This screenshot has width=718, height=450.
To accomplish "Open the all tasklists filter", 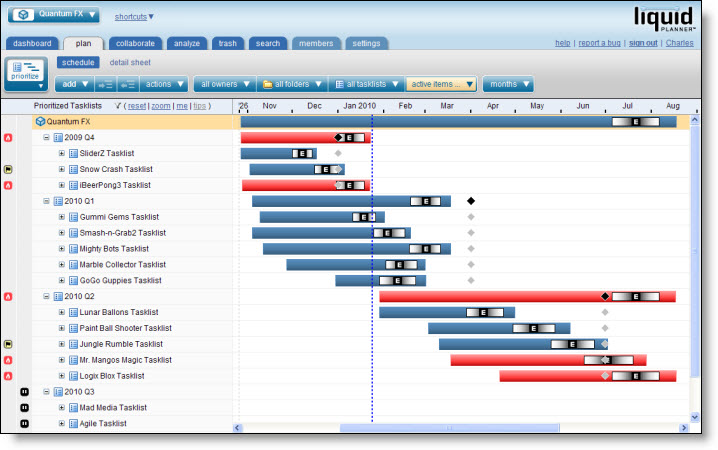I will (367, 84).
